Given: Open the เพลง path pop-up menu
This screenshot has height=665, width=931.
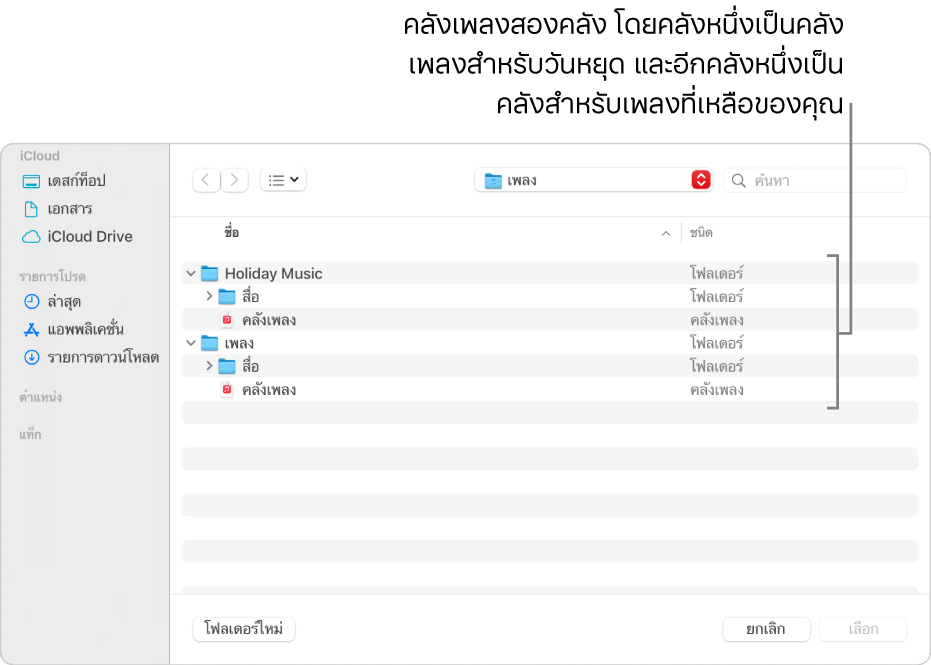Looking at the screenshot, I should tap(592, 180).
